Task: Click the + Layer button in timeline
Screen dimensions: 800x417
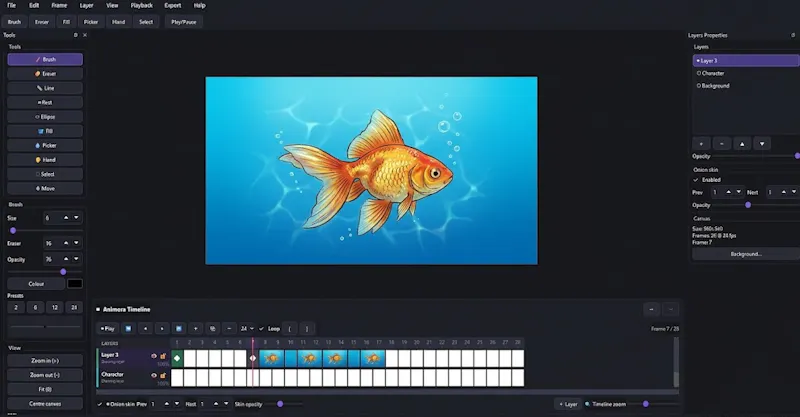Action: click(568, 404)
